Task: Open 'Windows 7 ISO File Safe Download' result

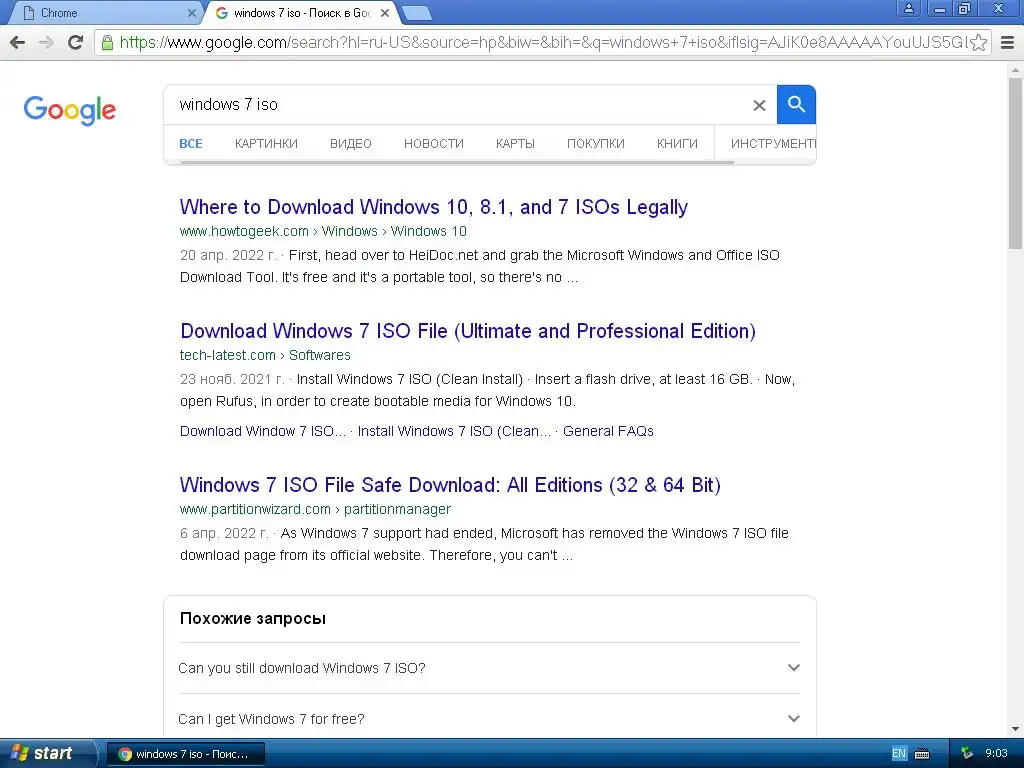Action: pos(450,485)
